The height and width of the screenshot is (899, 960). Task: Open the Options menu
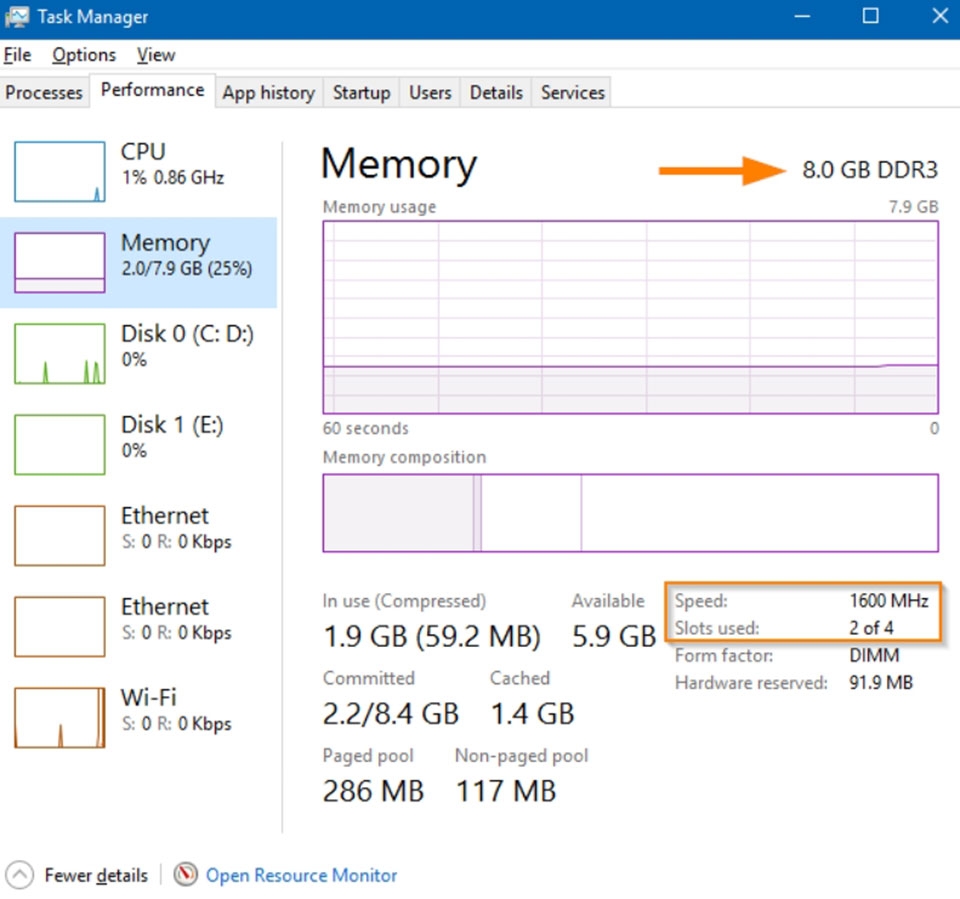pos(84,55)
